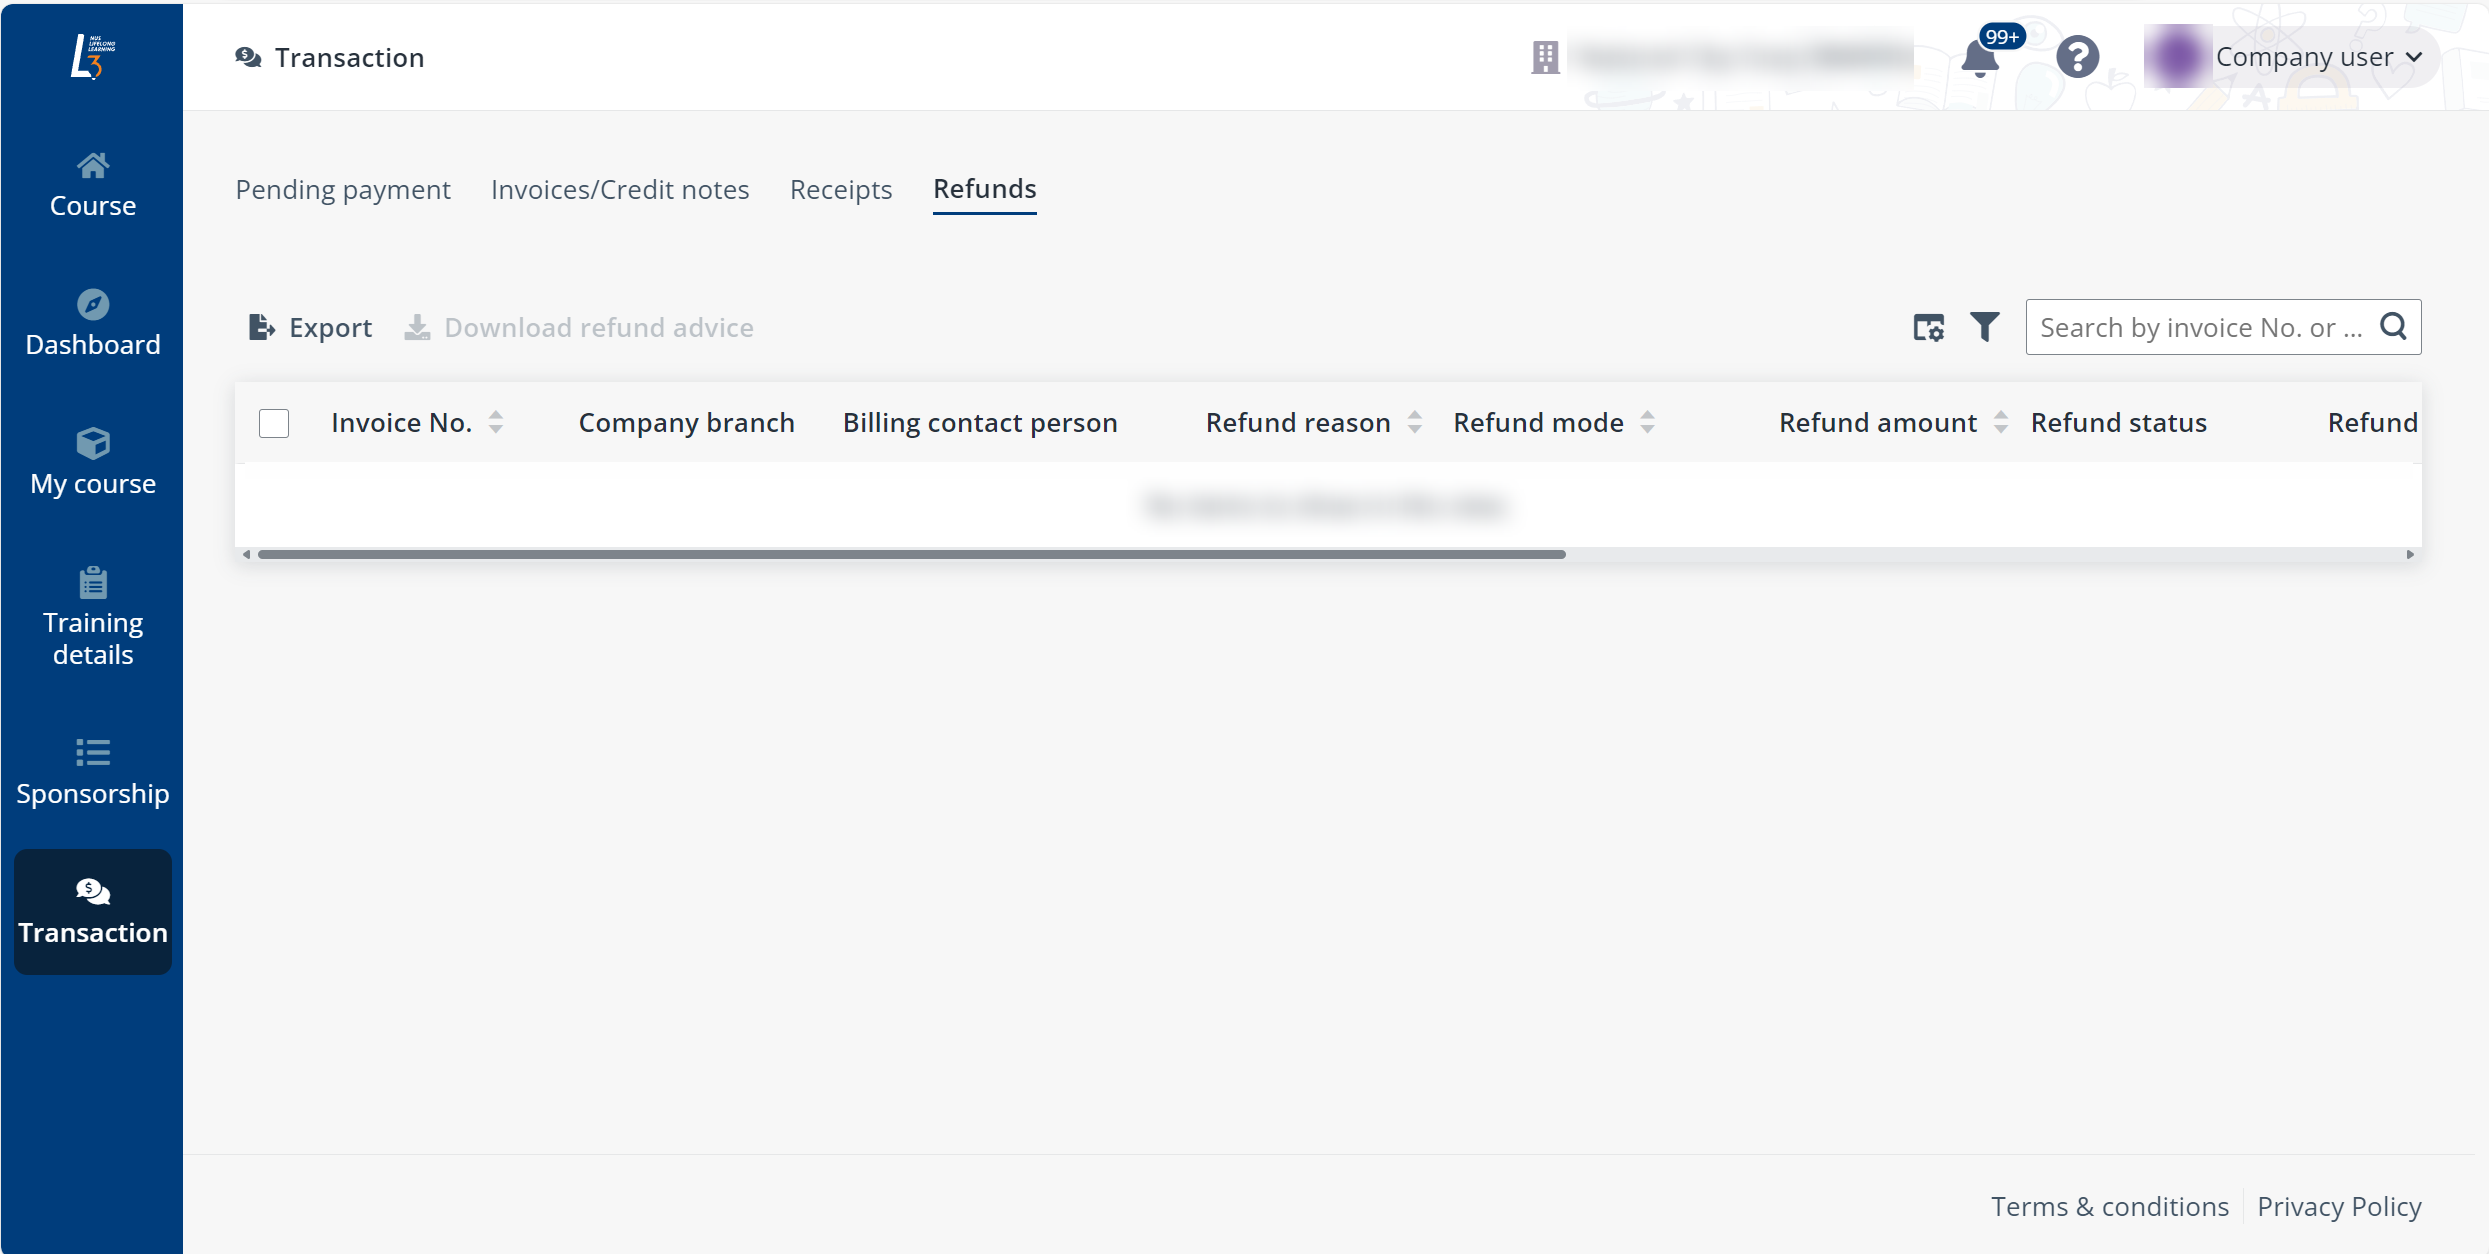This screenshot has height=1254, width=2489.
Task: Click the horizontal table scrollbar
Action: click(x=910, y=554)
